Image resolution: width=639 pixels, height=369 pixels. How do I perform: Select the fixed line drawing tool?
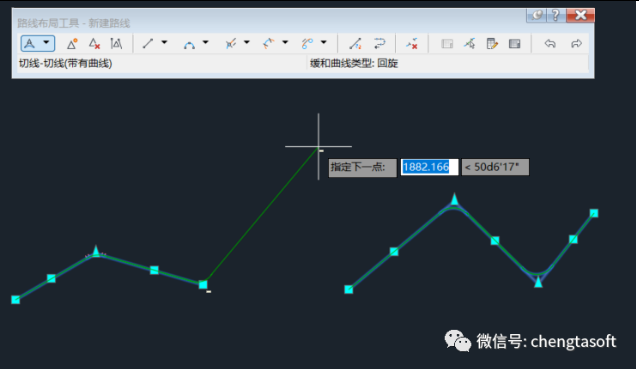click(x=148, y=43)
